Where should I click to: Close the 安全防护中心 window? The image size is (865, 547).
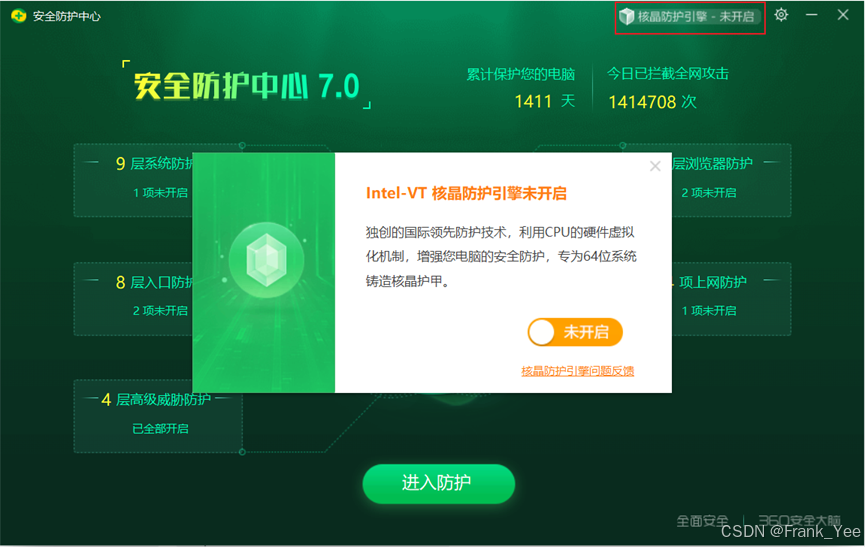point(842,15)
